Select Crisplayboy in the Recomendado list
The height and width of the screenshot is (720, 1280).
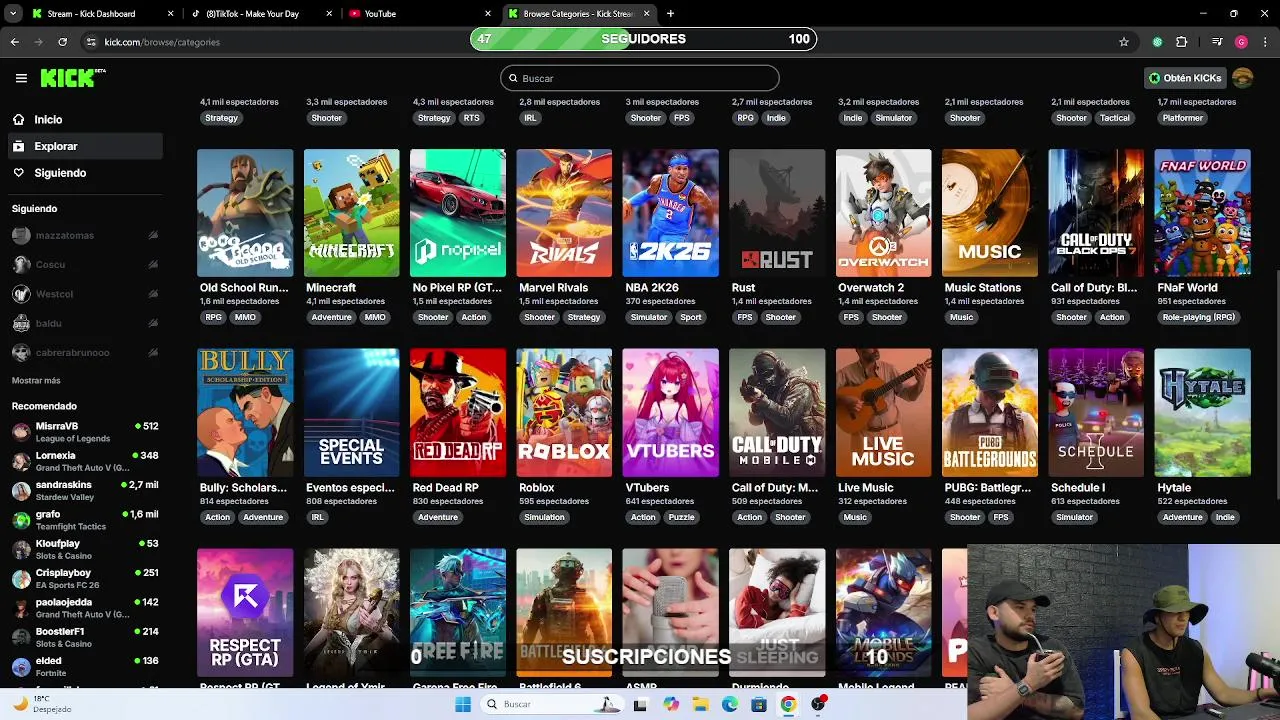click(x=85, y=578)
